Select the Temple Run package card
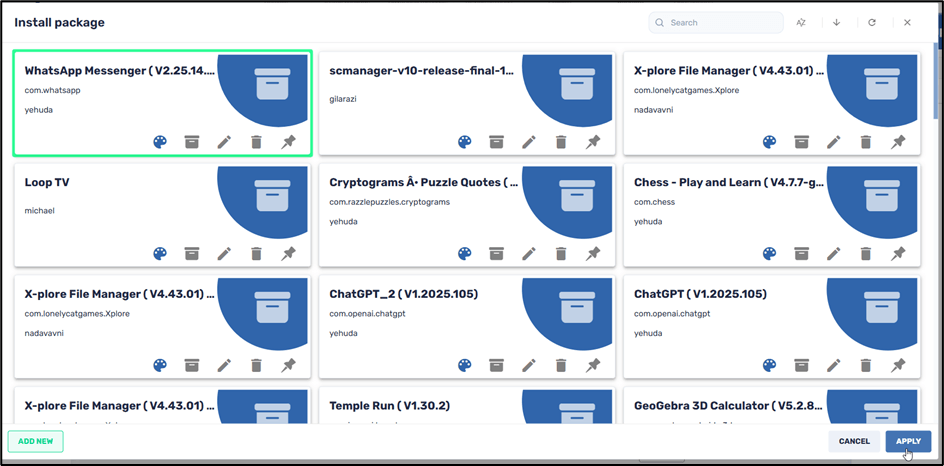The height and width of the screenshot is (466, 944). [x=420, y=407]
